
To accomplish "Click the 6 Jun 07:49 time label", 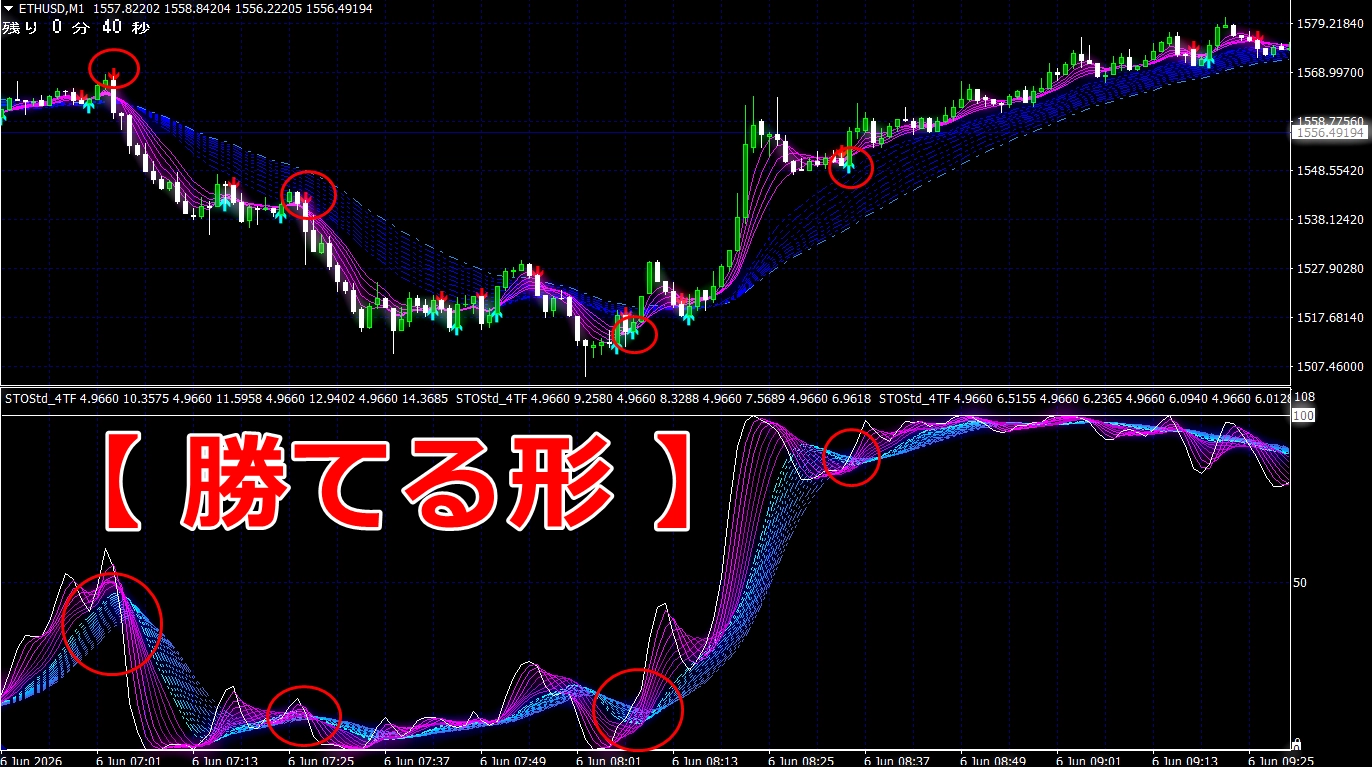I will click(514, 760).
